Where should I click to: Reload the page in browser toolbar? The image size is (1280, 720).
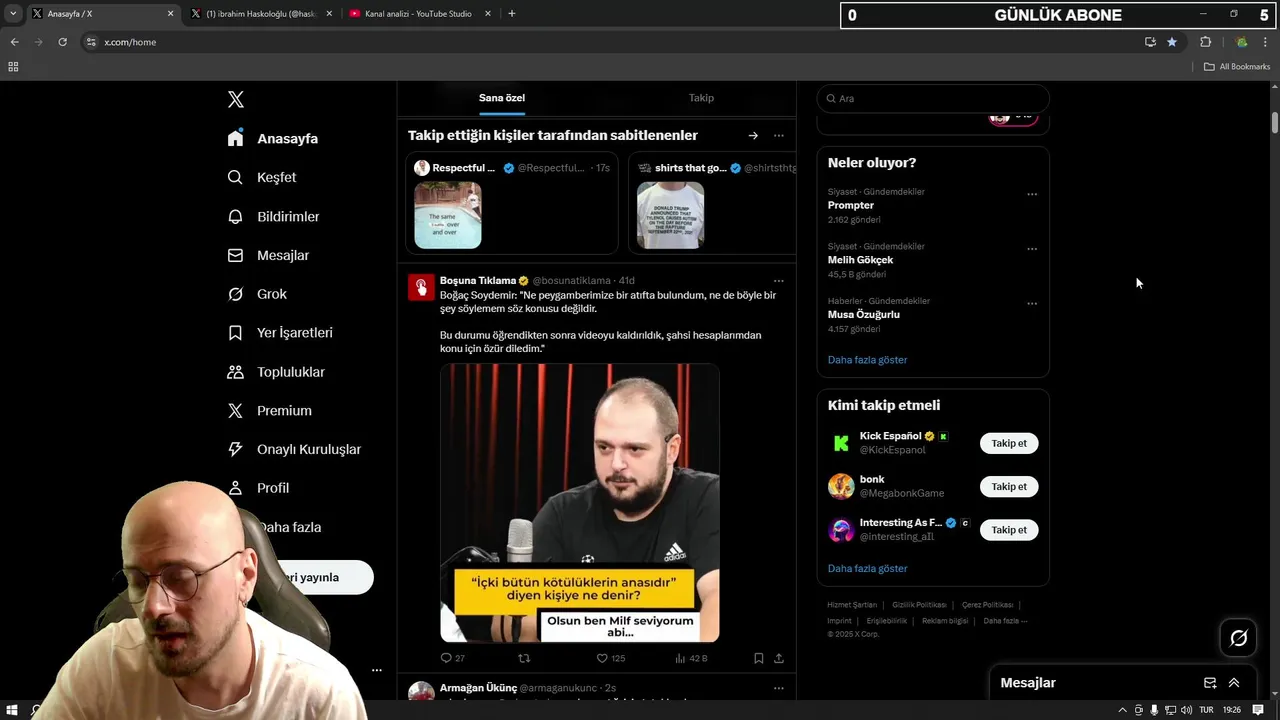click(62, 42)
